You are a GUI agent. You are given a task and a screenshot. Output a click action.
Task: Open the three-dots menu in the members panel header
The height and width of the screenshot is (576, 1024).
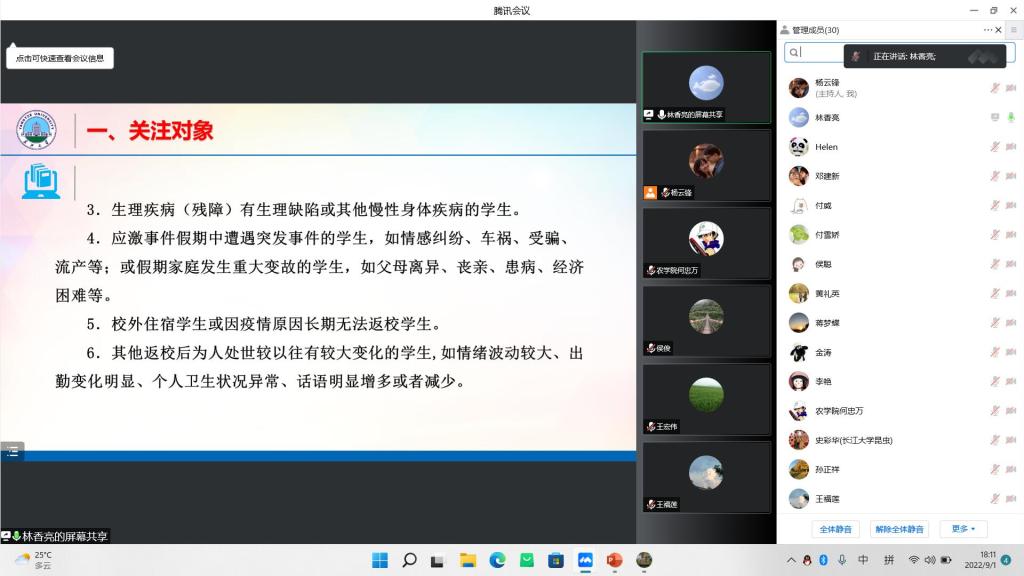coord(988,30)
